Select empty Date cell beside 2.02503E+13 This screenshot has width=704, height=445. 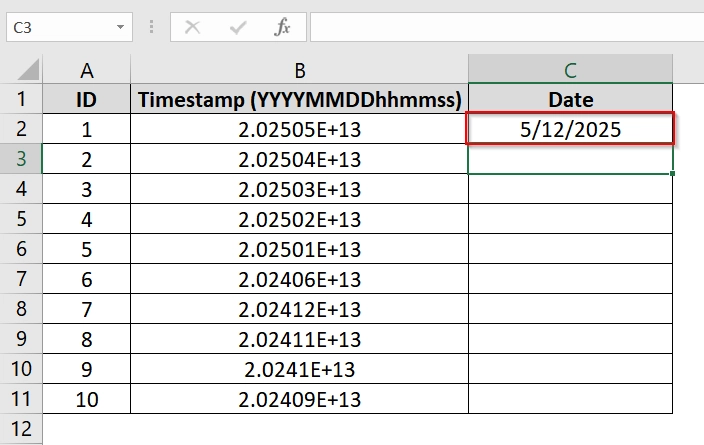click(570, 189)
